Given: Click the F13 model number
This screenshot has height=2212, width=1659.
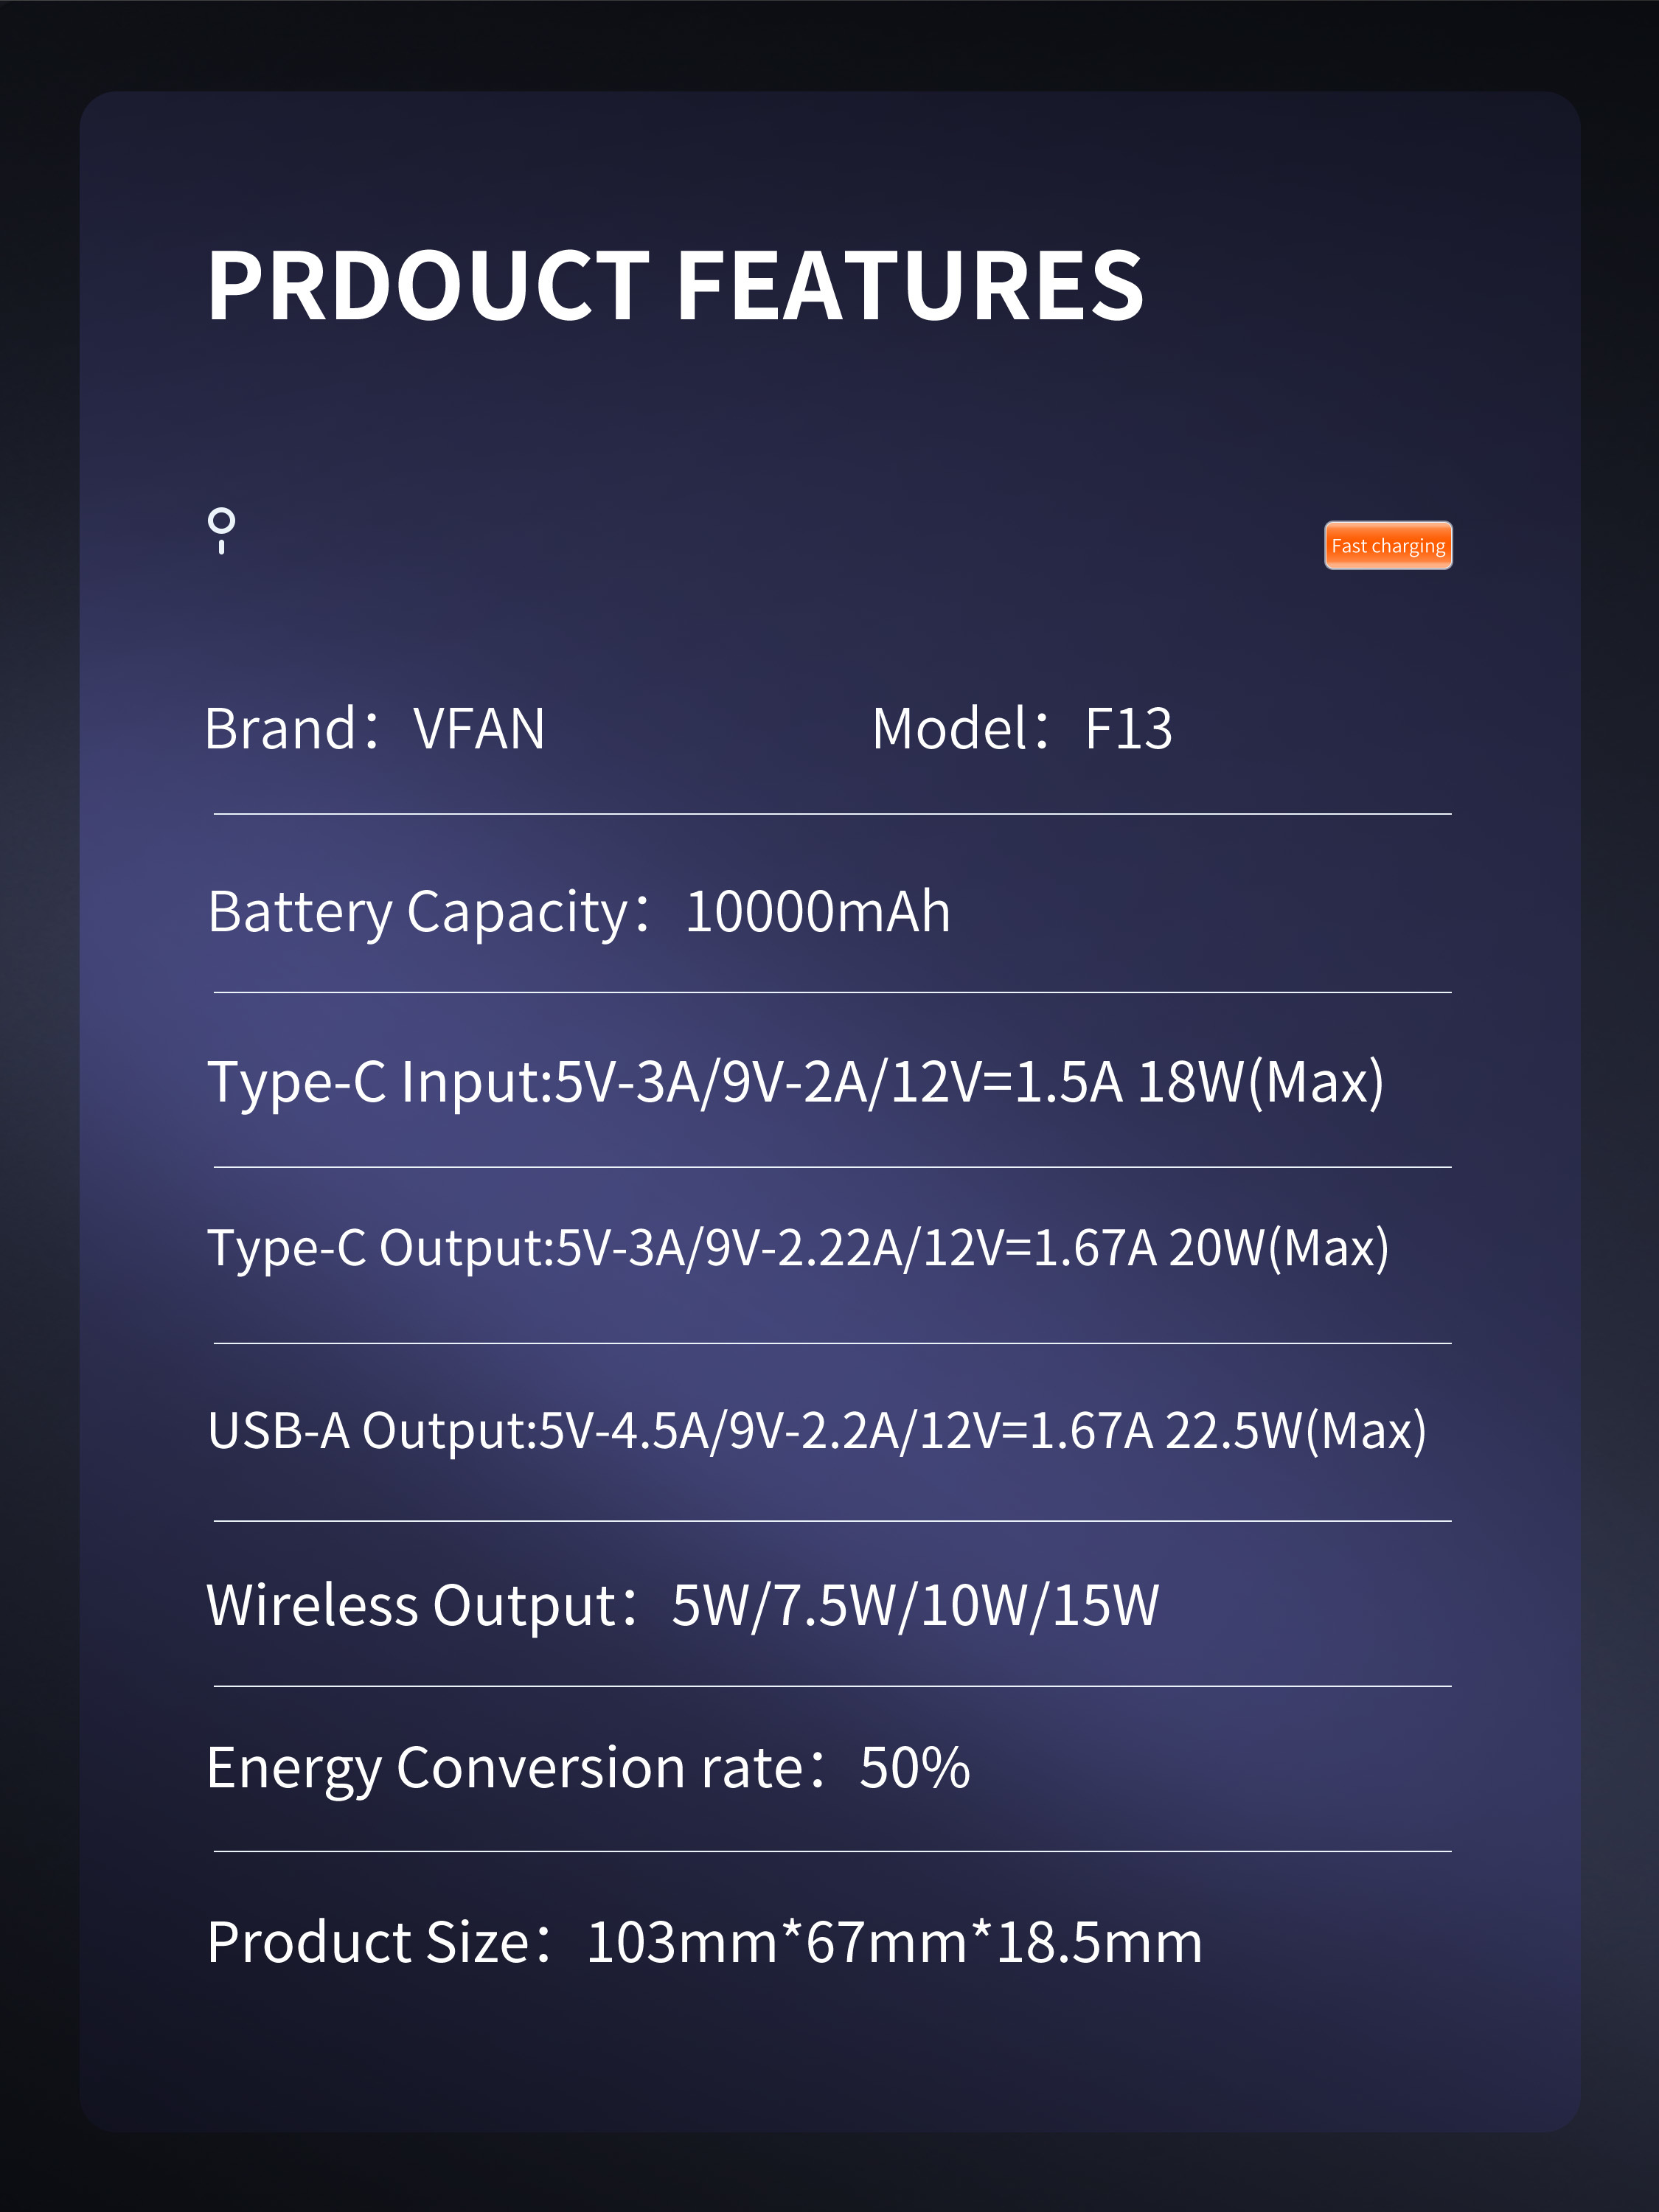Looking at the screenshot, I should coord(1129,729).
